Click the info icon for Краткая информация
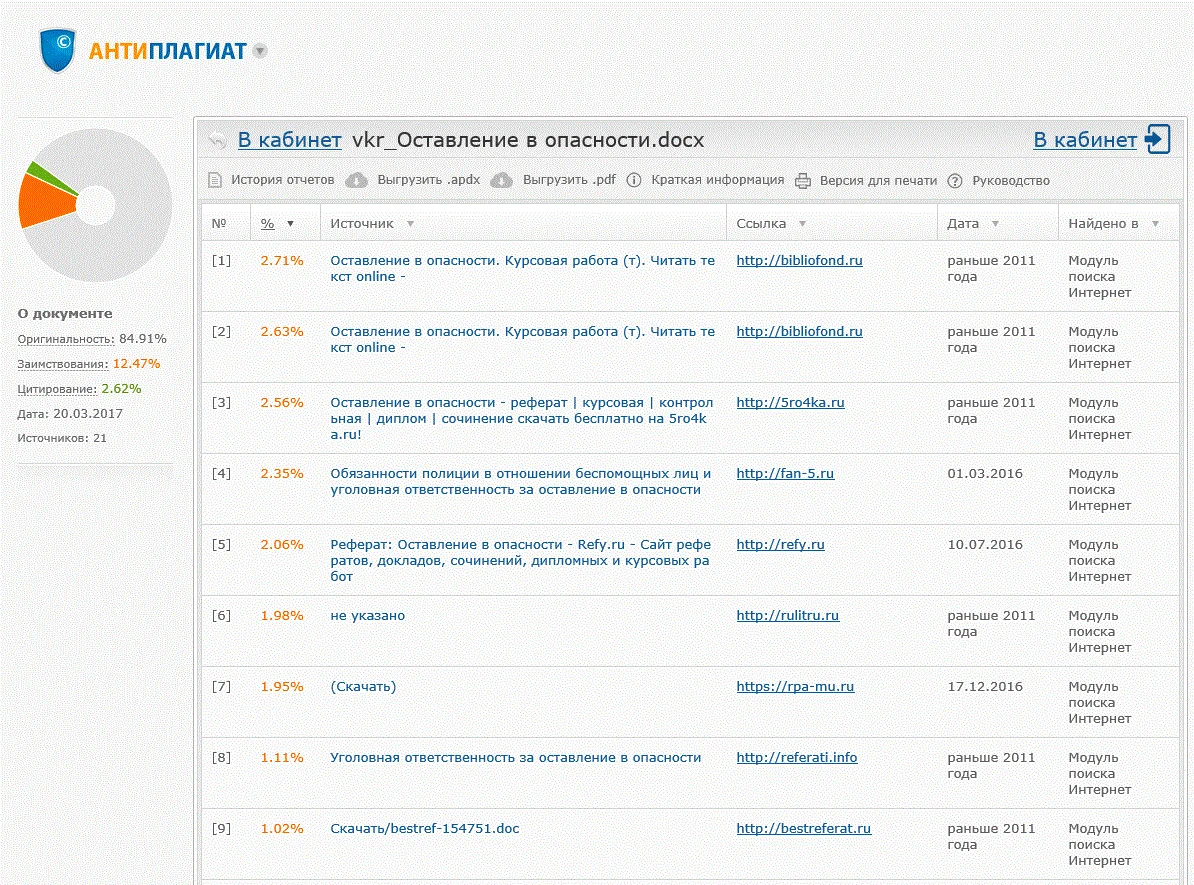Screen dimensions: 1194x885 634,181
